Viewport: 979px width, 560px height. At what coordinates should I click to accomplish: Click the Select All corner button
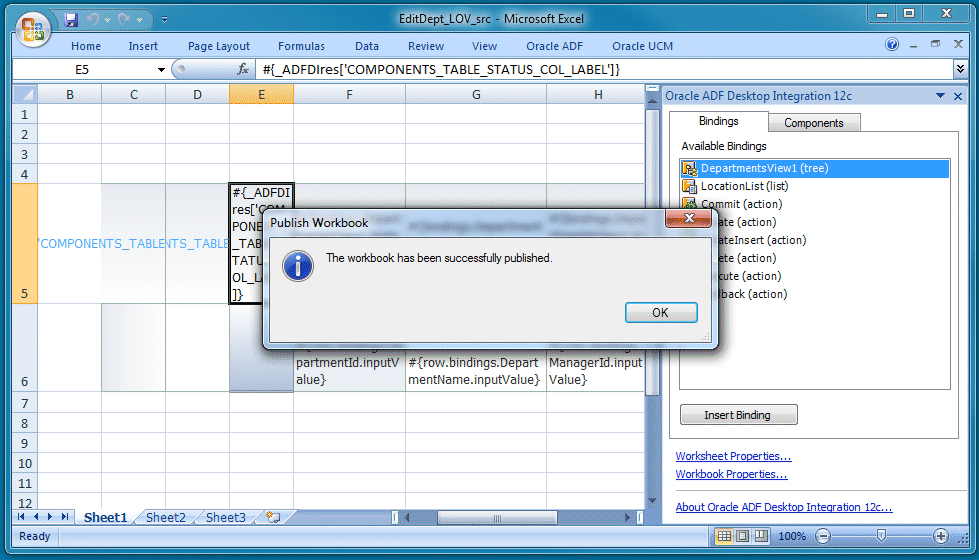tap(25, 95)
